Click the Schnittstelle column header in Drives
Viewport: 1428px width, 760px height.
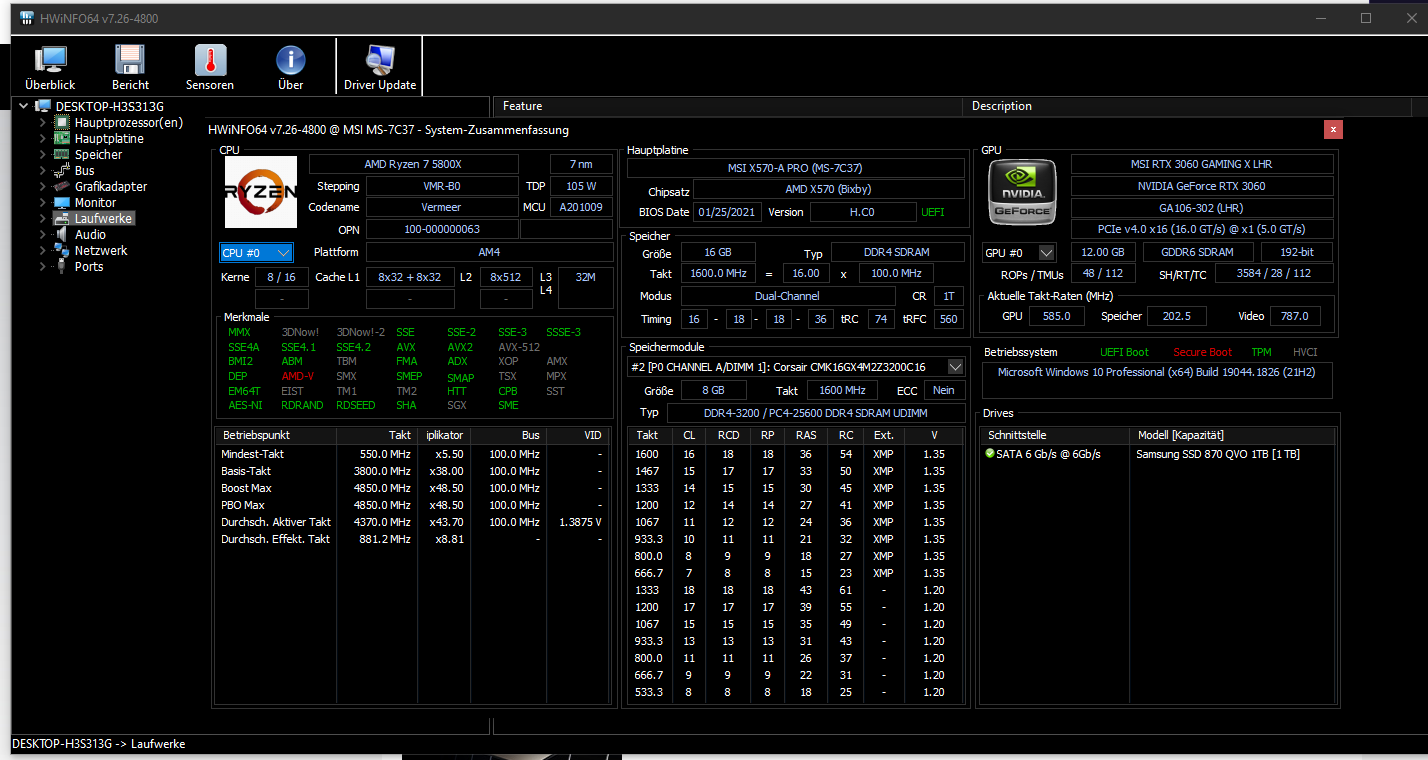[x=1054, y=436]
